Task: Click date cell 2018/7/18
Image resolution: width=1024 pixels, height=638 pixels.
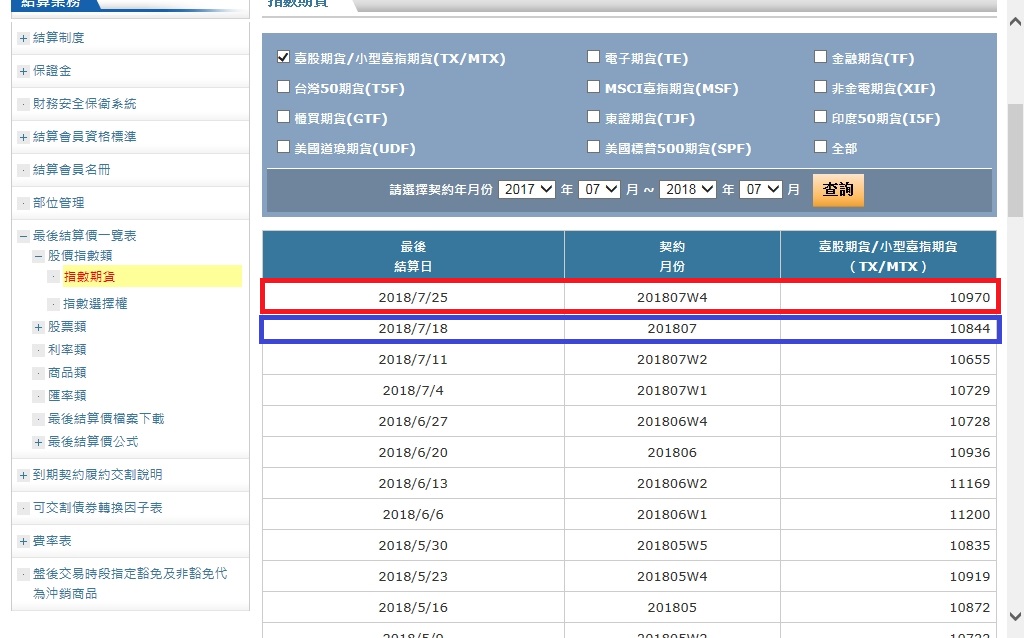Action: (413, 328)
